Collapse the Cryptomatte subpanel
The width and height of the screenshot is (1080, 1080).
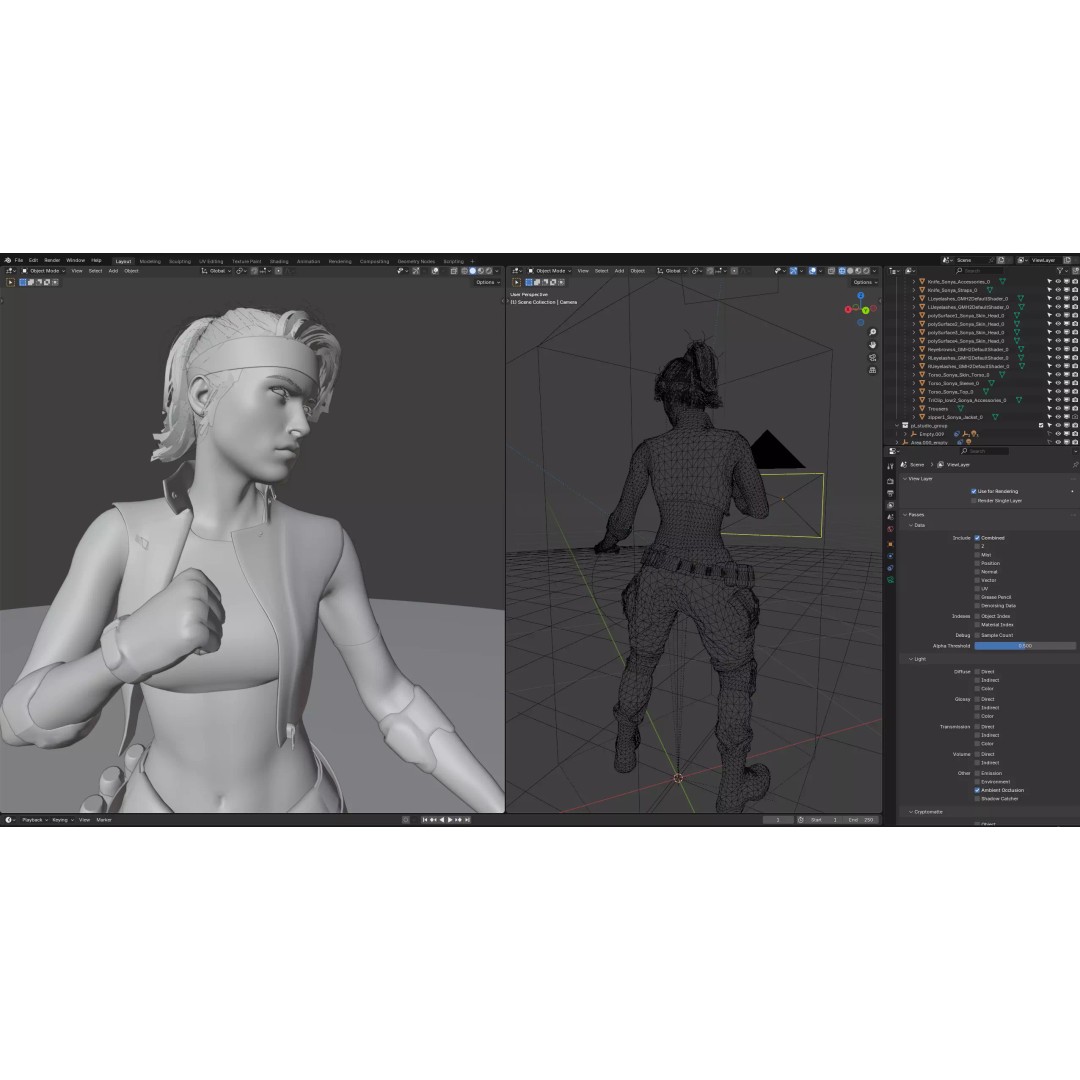(x=911, y=812)
